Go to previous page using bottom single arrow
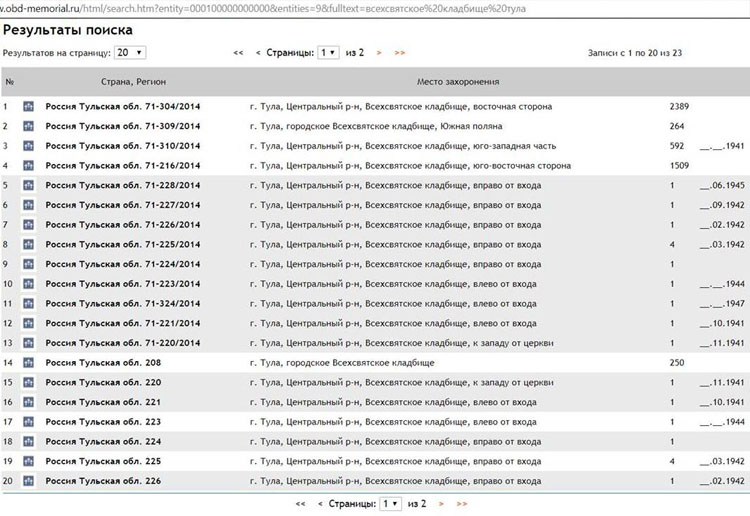750x516 pixels. (x=320, y=504)
